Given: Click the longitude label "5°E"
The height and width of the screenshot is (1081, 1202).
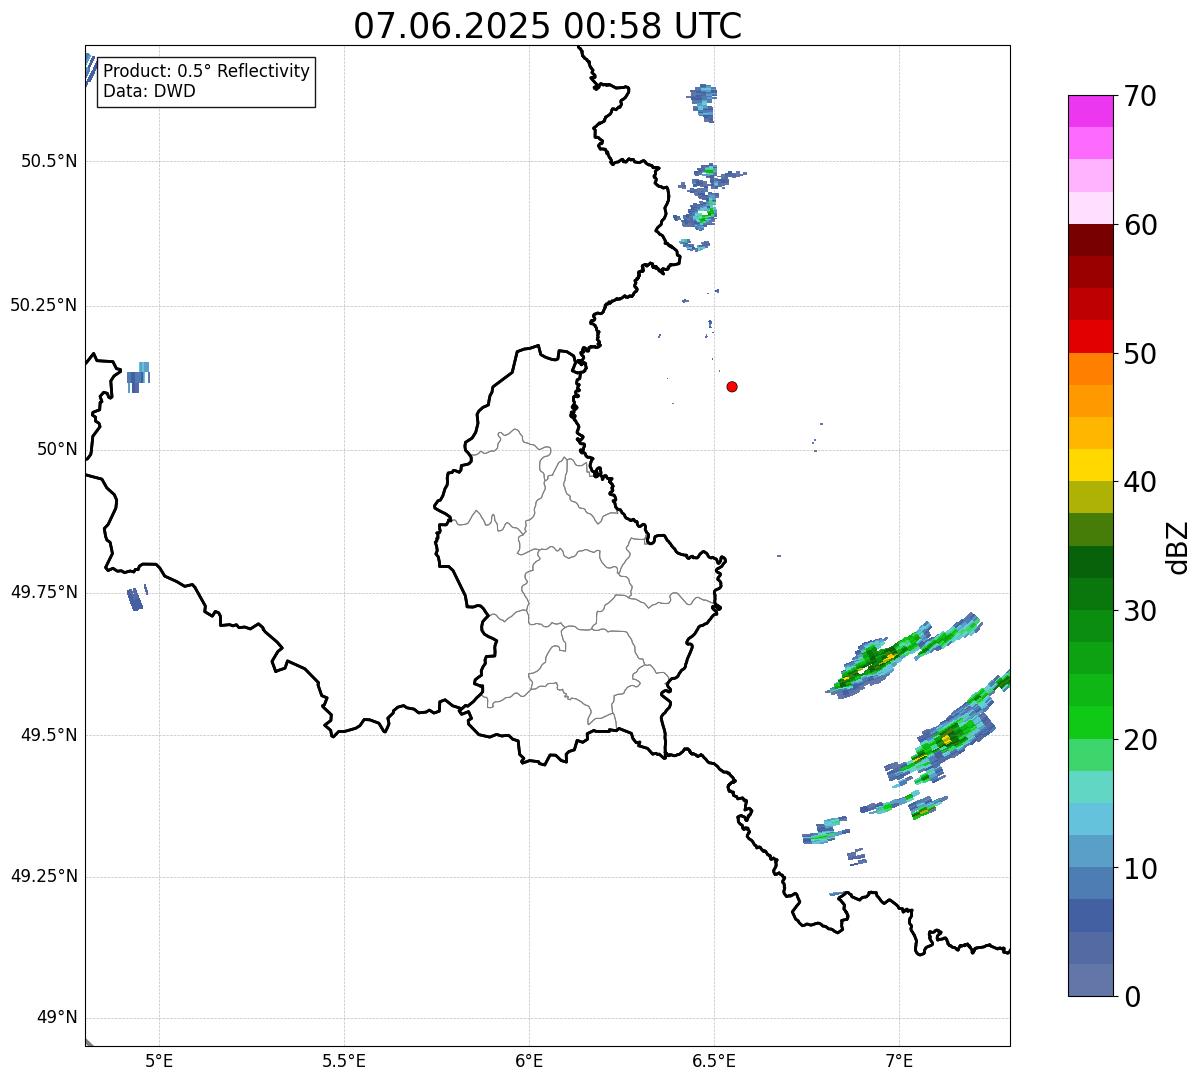Looking at the screenshot, I should (159, 1062).
